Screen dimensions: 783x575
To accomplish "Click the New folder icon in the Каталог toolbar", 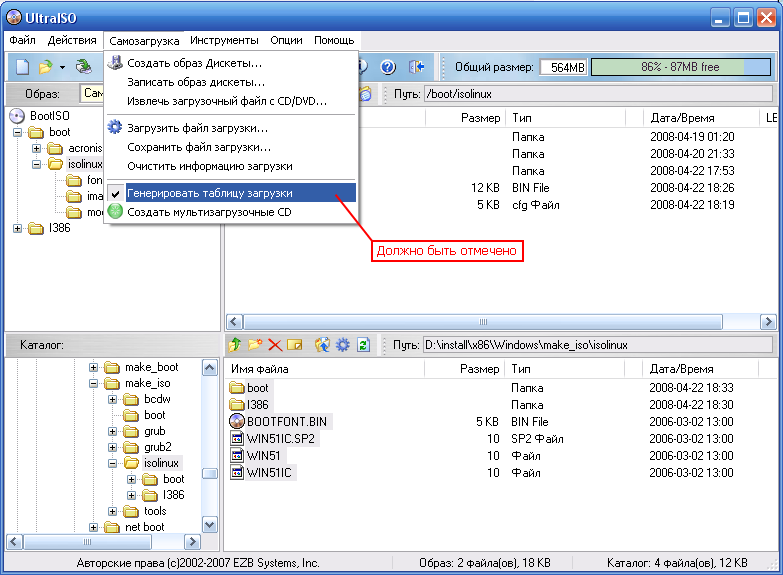I will click(x=255, y=345).
